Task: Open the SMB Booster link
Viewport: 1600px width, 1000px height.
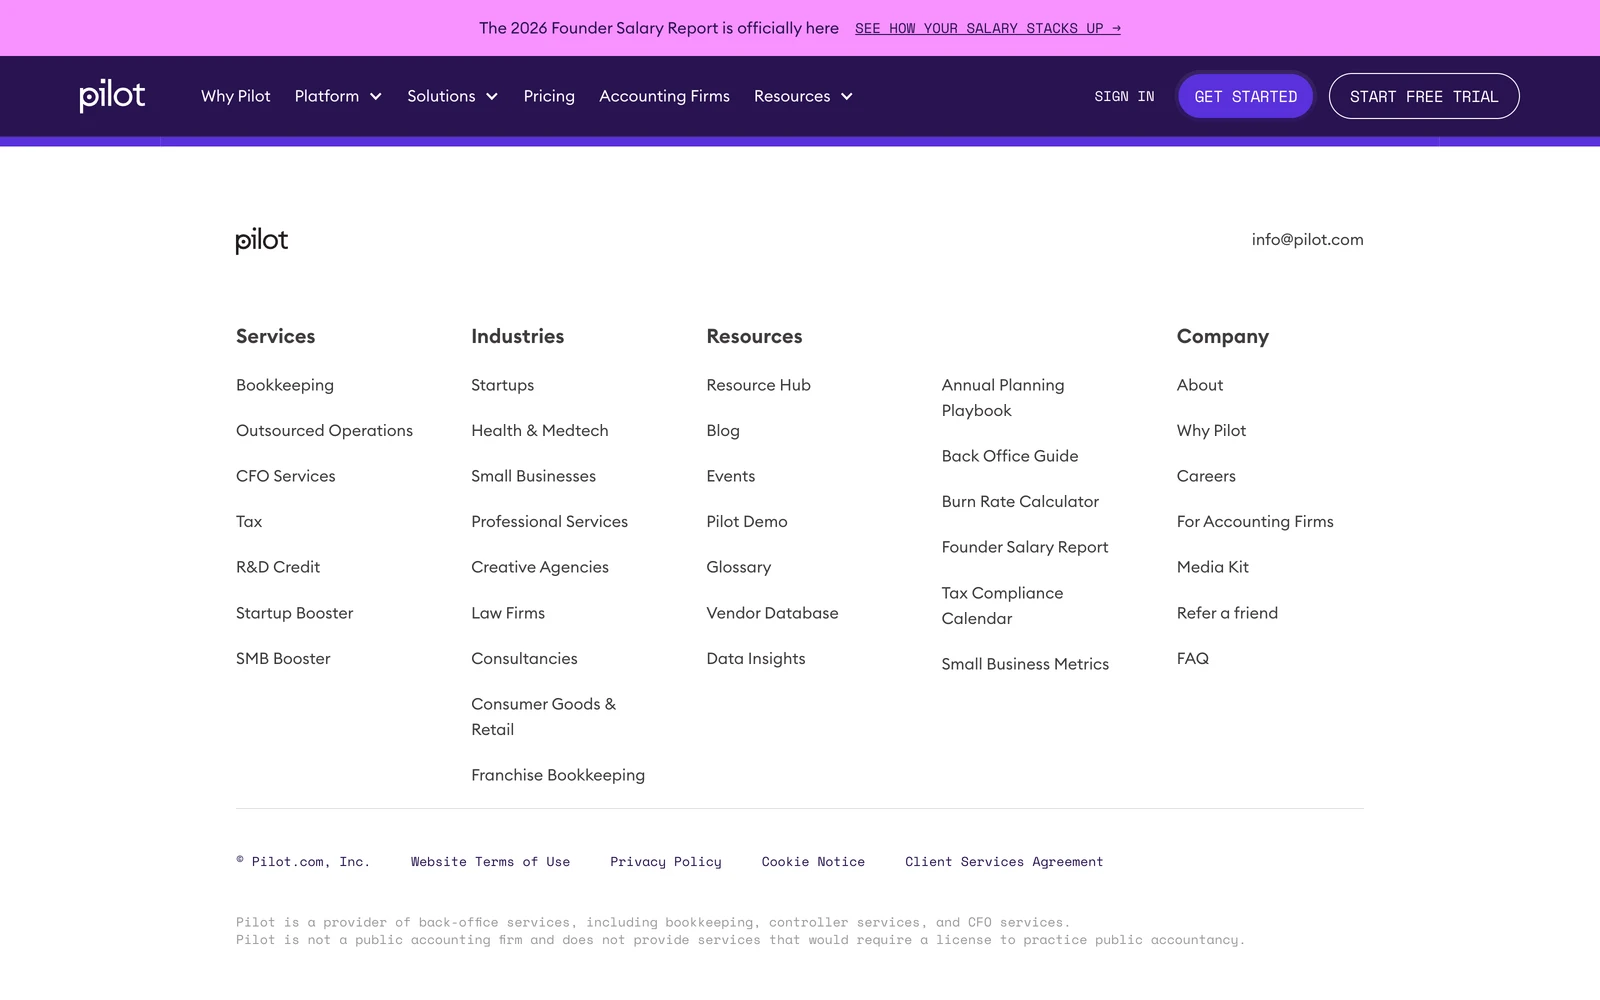Action: [x=283, y=658]
